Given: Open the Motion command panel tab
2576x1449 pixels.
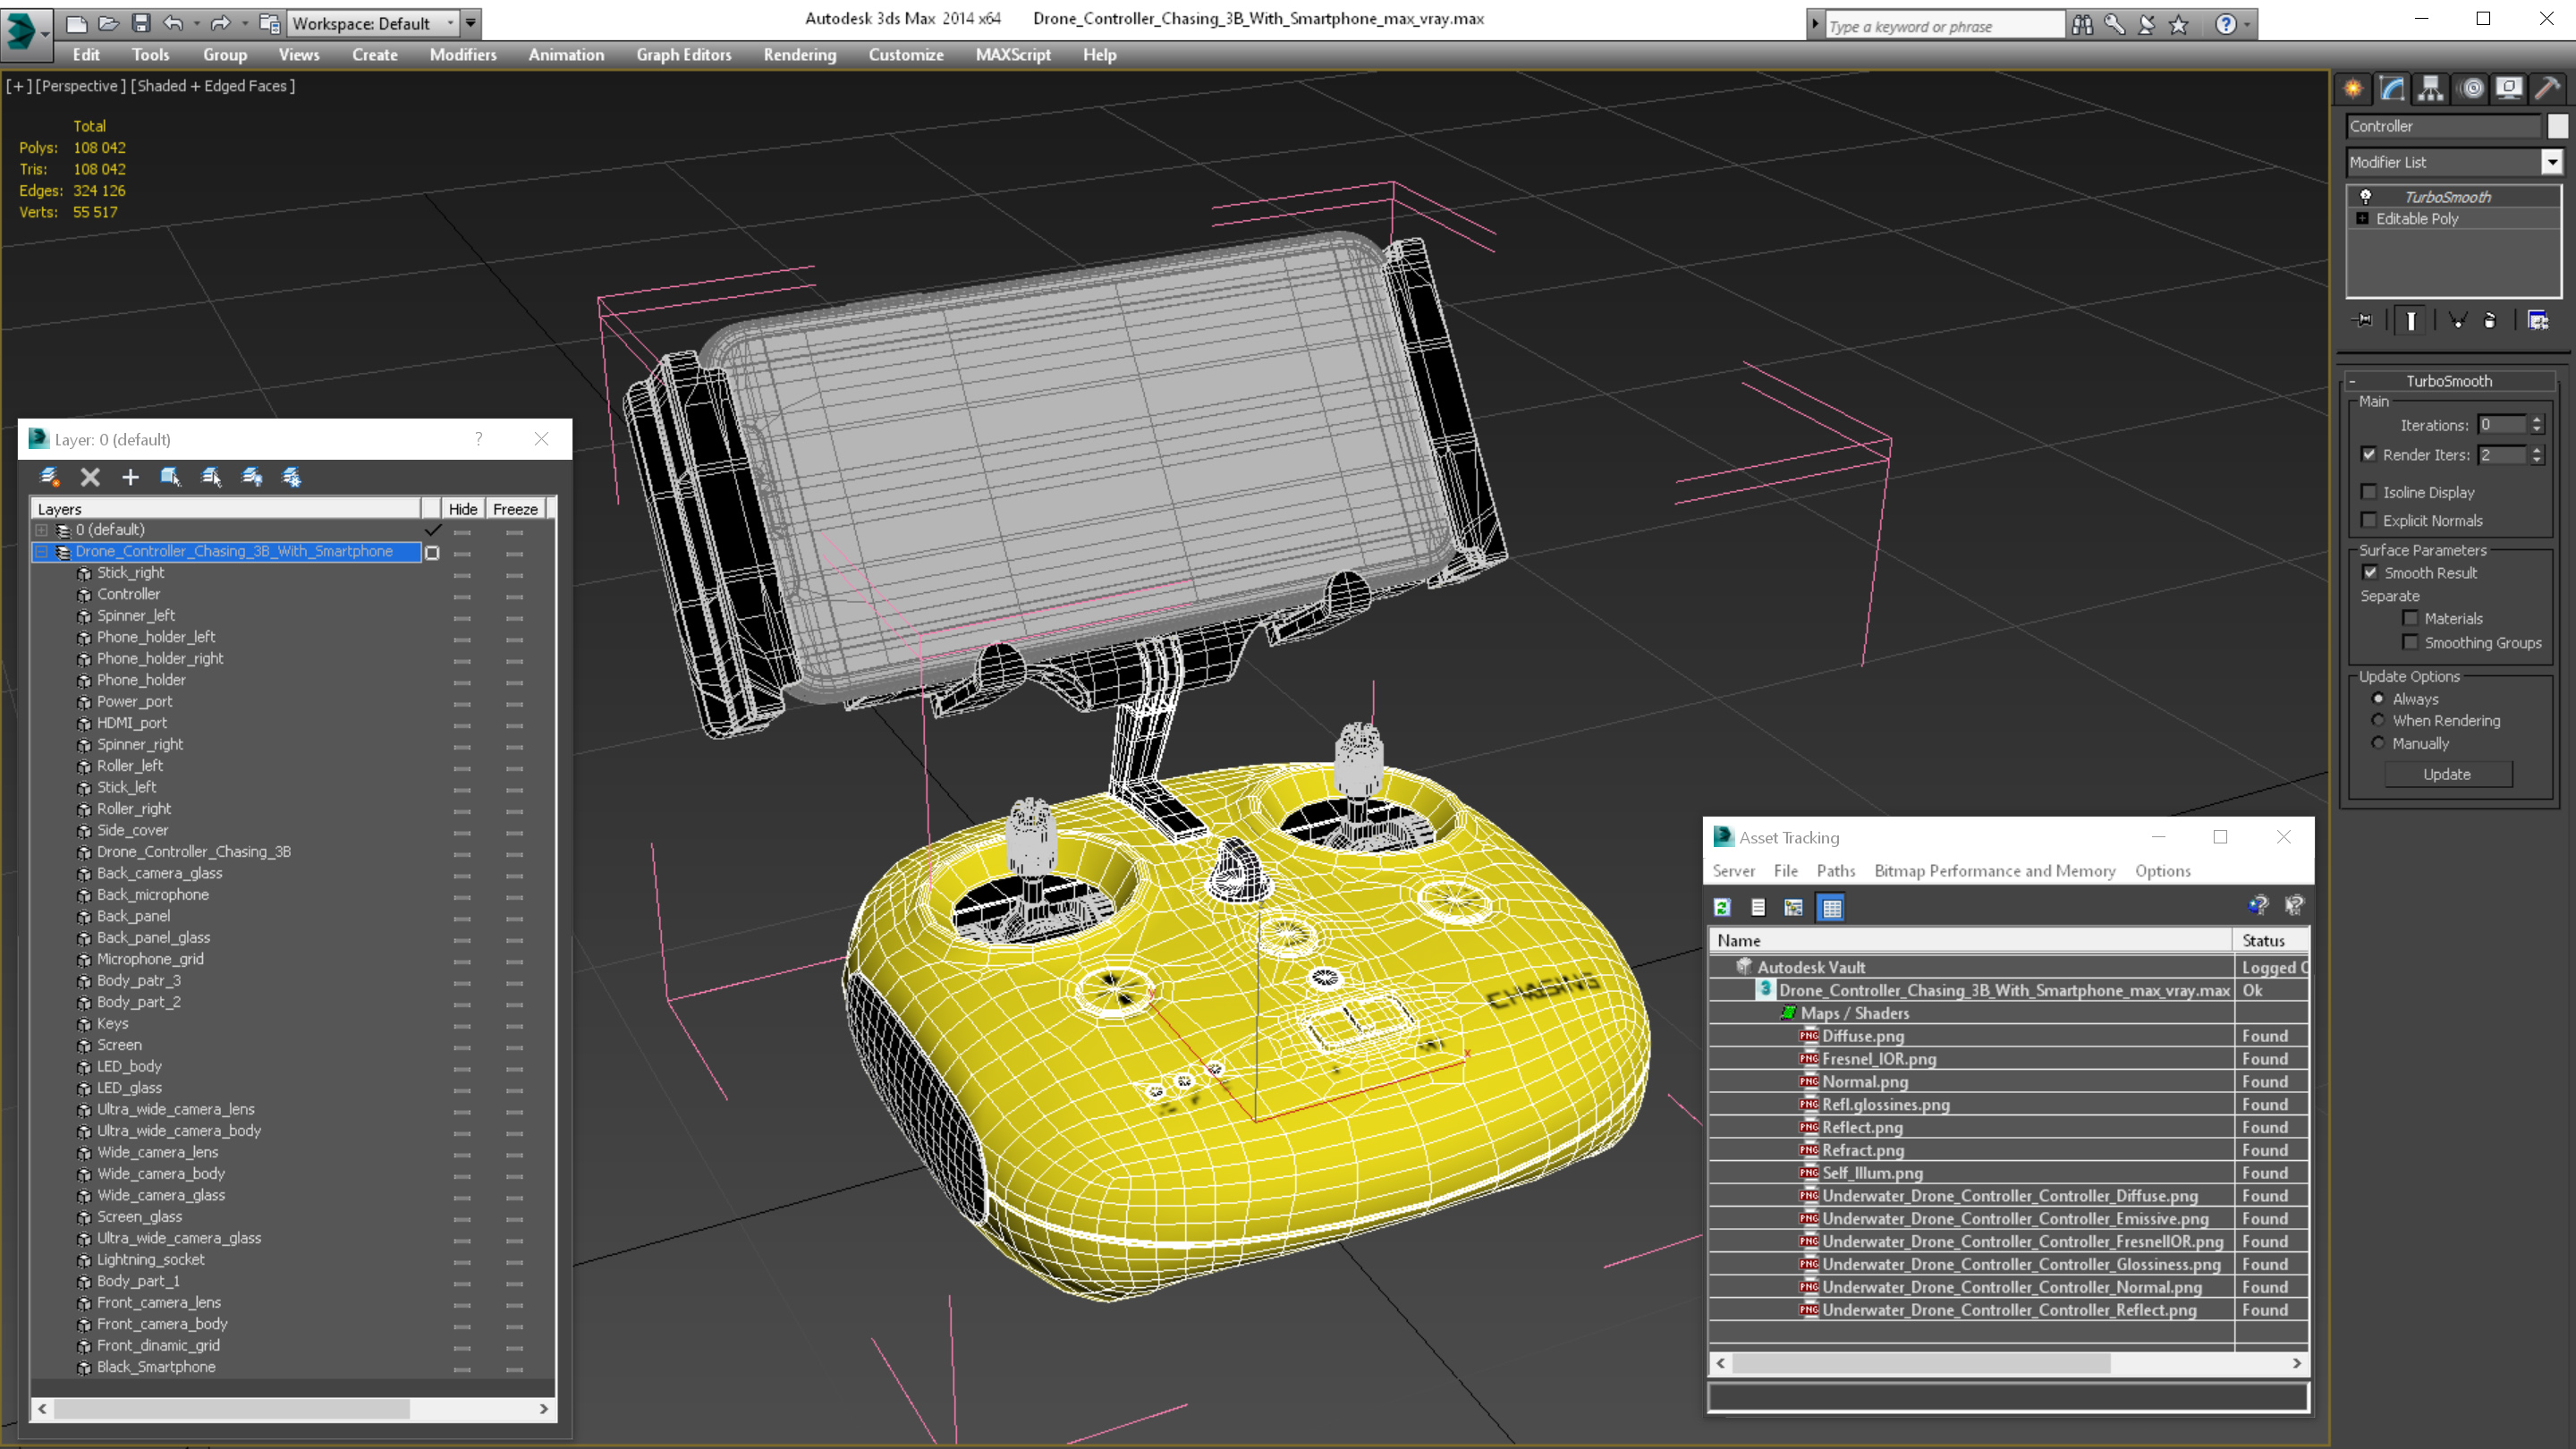Looking at the screenshot, I should tap(2472, 89).
